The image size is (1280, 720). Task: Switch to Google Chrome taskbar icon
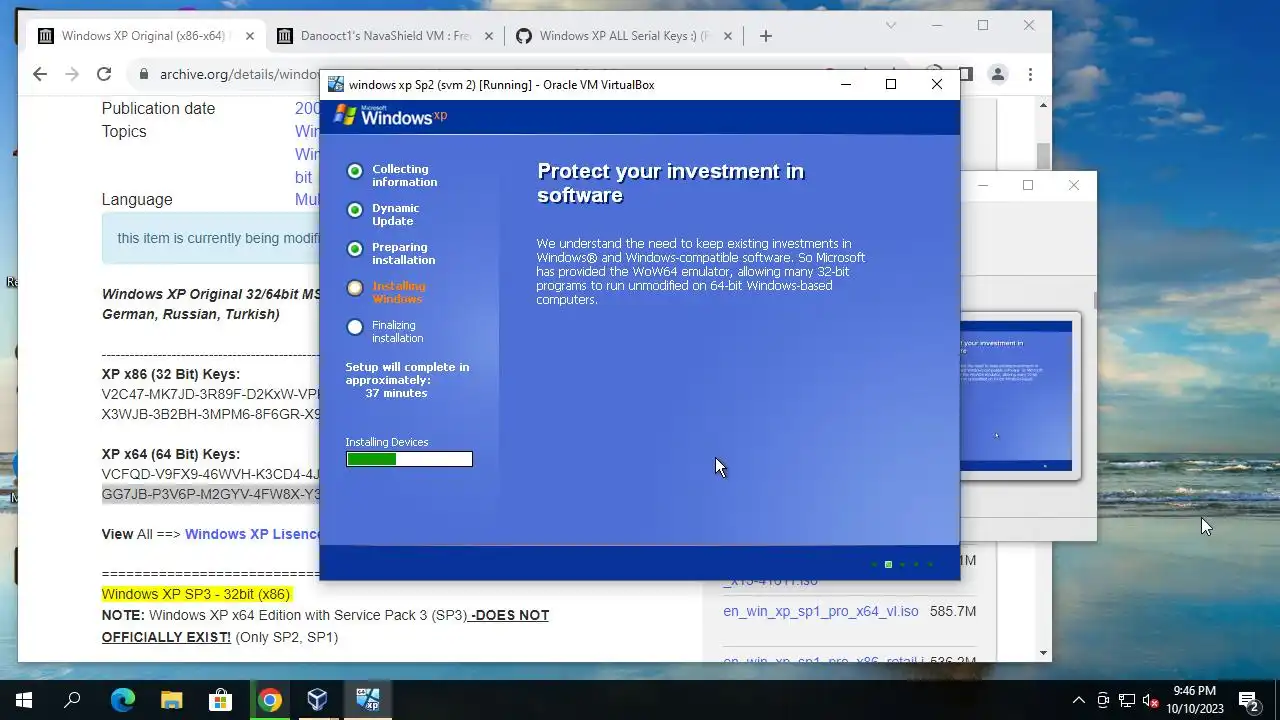coord(269,700)
